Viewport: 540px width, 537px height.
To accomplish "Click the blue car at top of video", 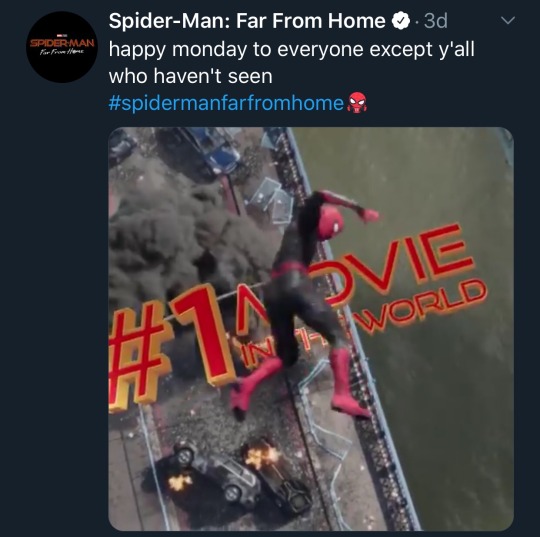I will click(220, 152).
